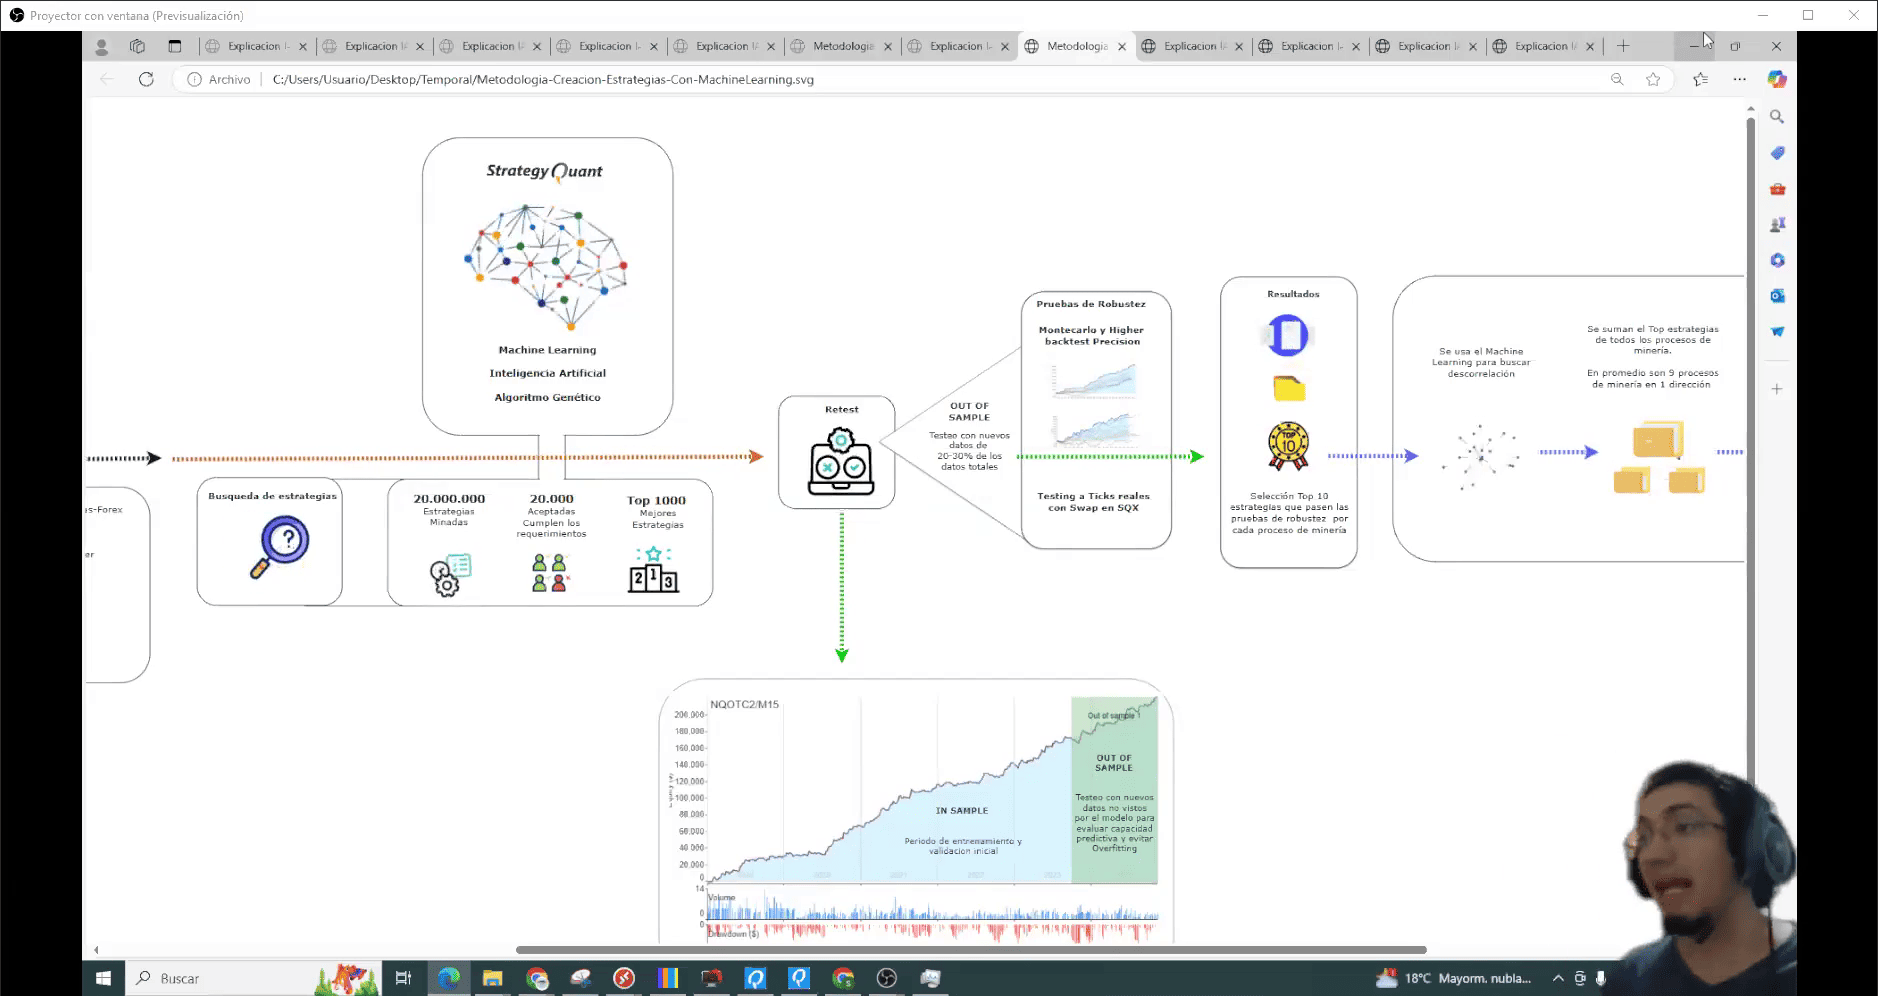Click the StrategyQuant logo text
This screenshot has width=1878, height=996.
tap(545, 171)
